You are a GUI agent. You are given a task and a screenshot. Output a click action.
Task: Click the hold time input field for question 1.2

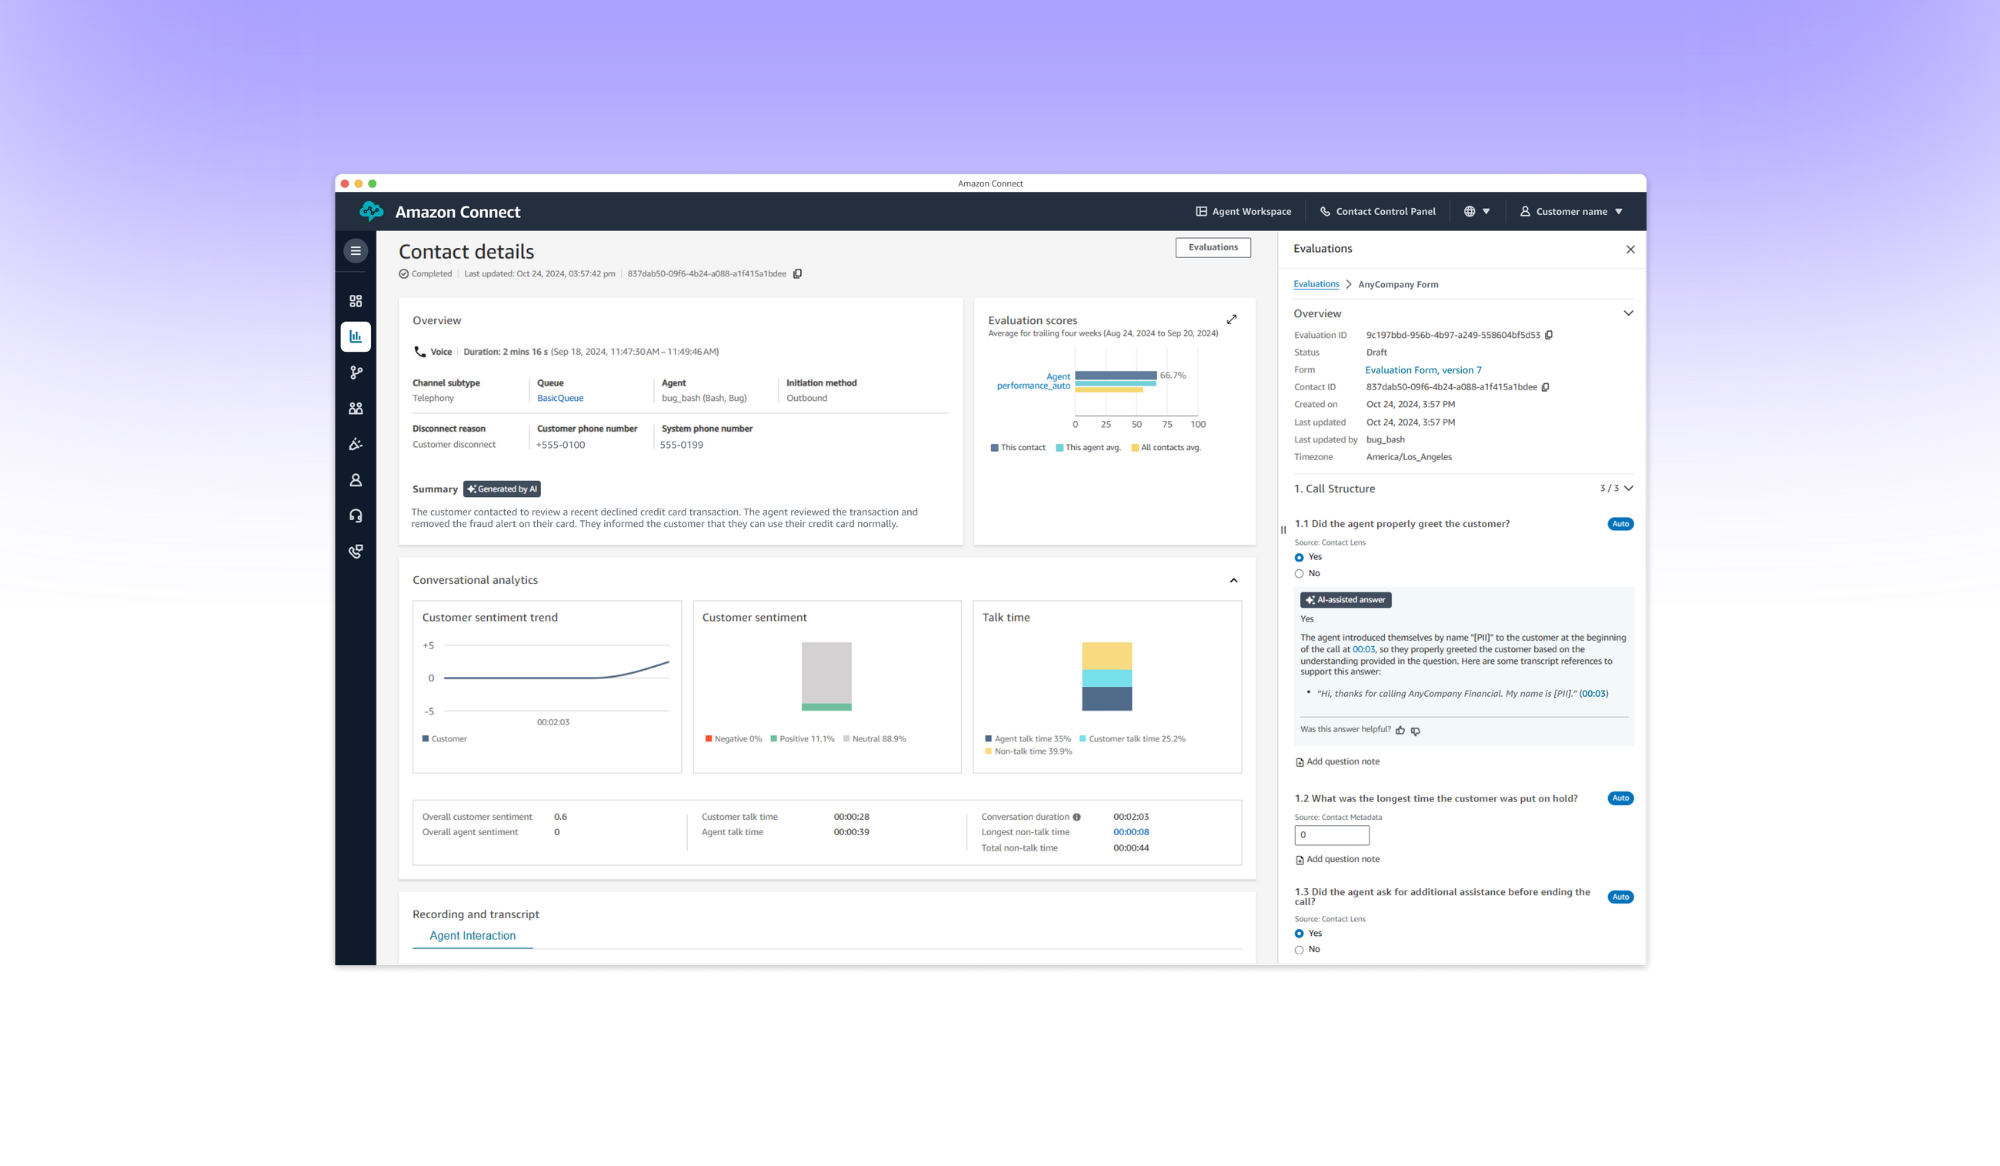point(1331,835)
